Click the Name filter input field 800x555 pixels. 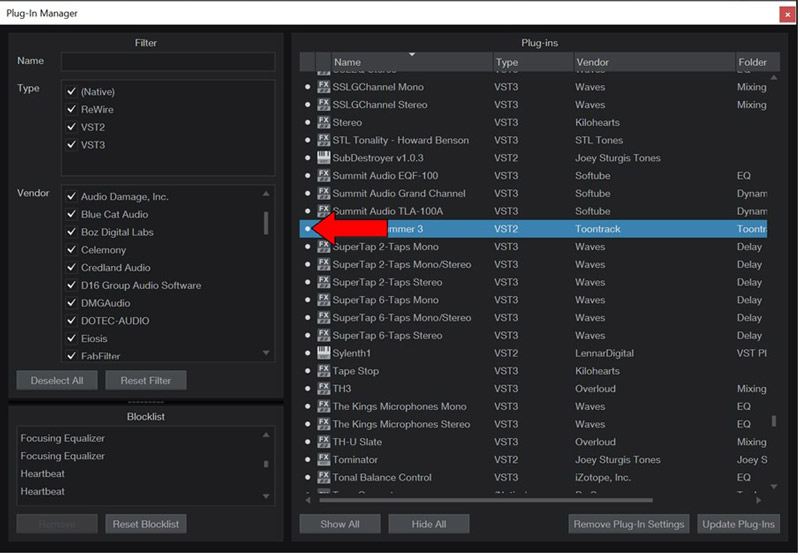[168, 61]
